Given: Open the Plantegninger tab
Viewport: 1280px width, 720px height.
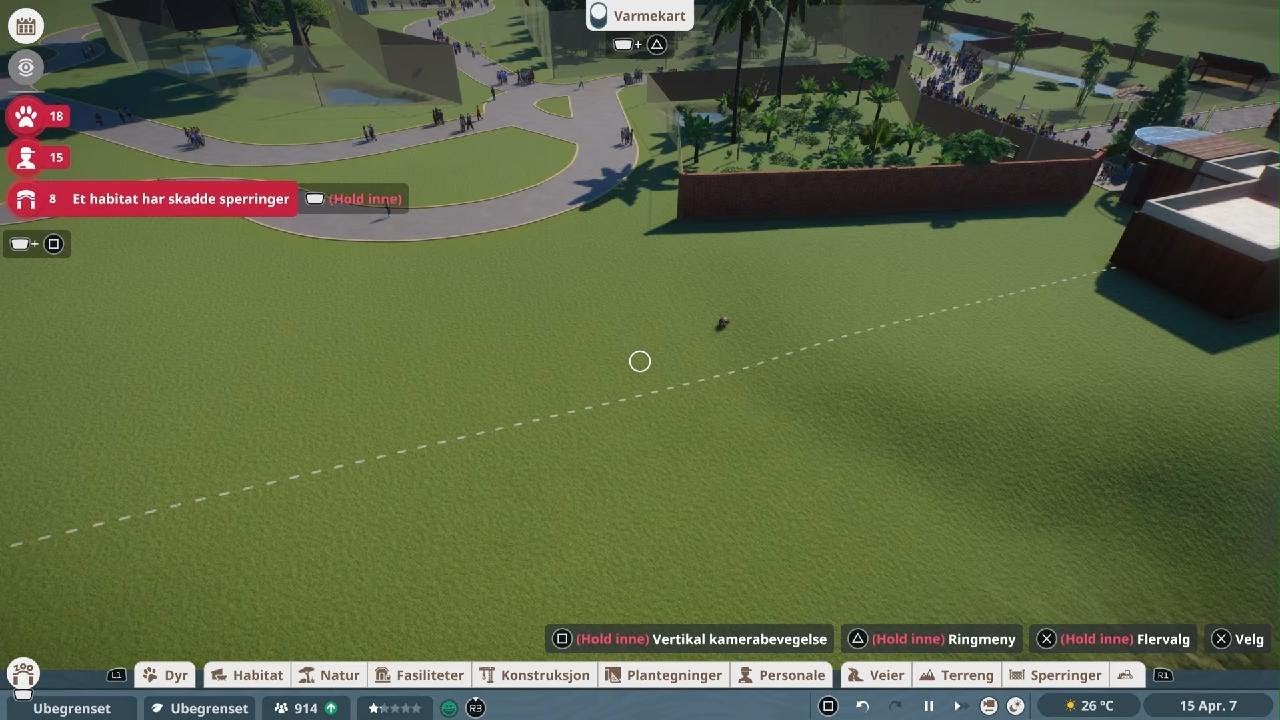Looking at the screenshot, I should click(664, 675).
